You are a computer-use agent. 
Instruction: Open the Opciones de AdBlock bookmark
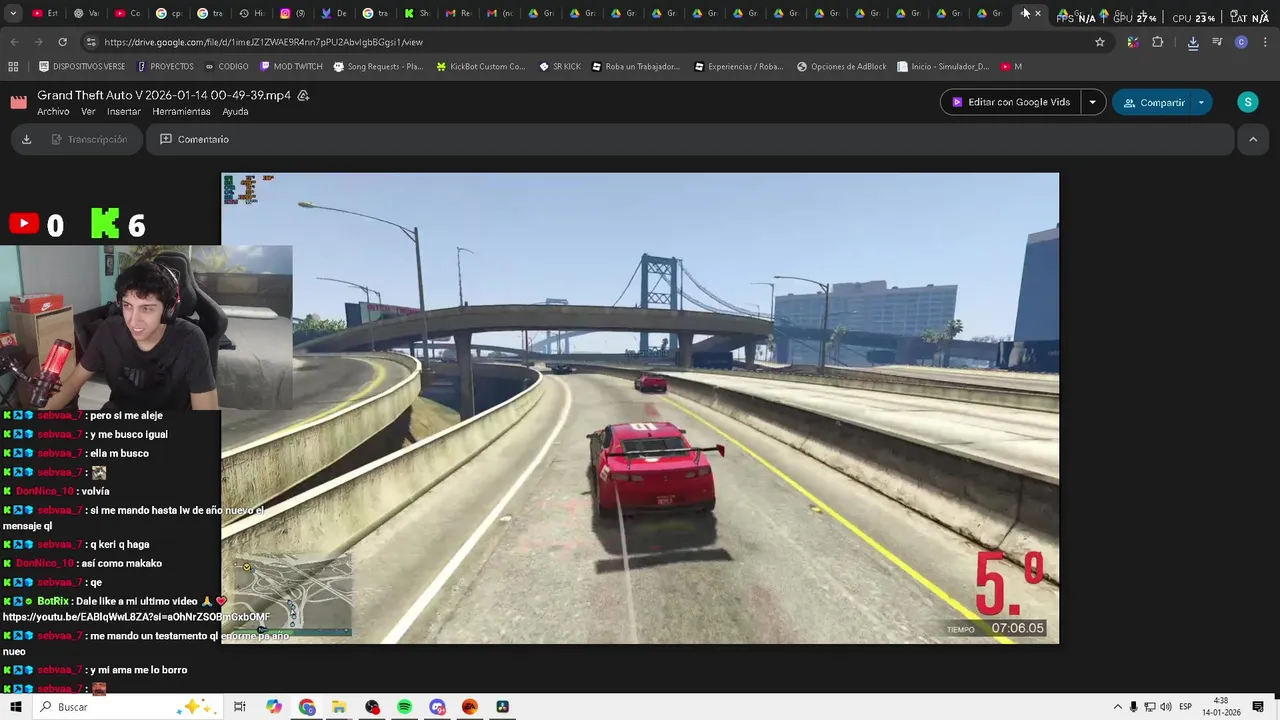841,66
